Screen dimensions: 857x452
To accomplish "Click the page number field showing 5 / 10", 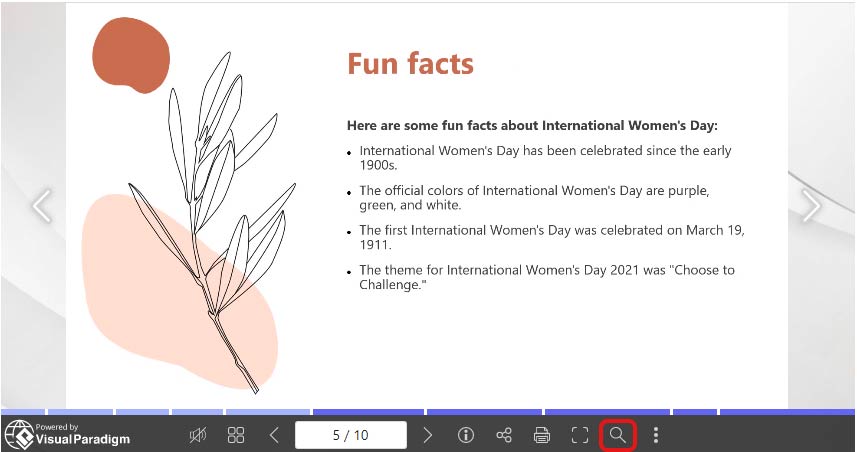I will (351, 435).
